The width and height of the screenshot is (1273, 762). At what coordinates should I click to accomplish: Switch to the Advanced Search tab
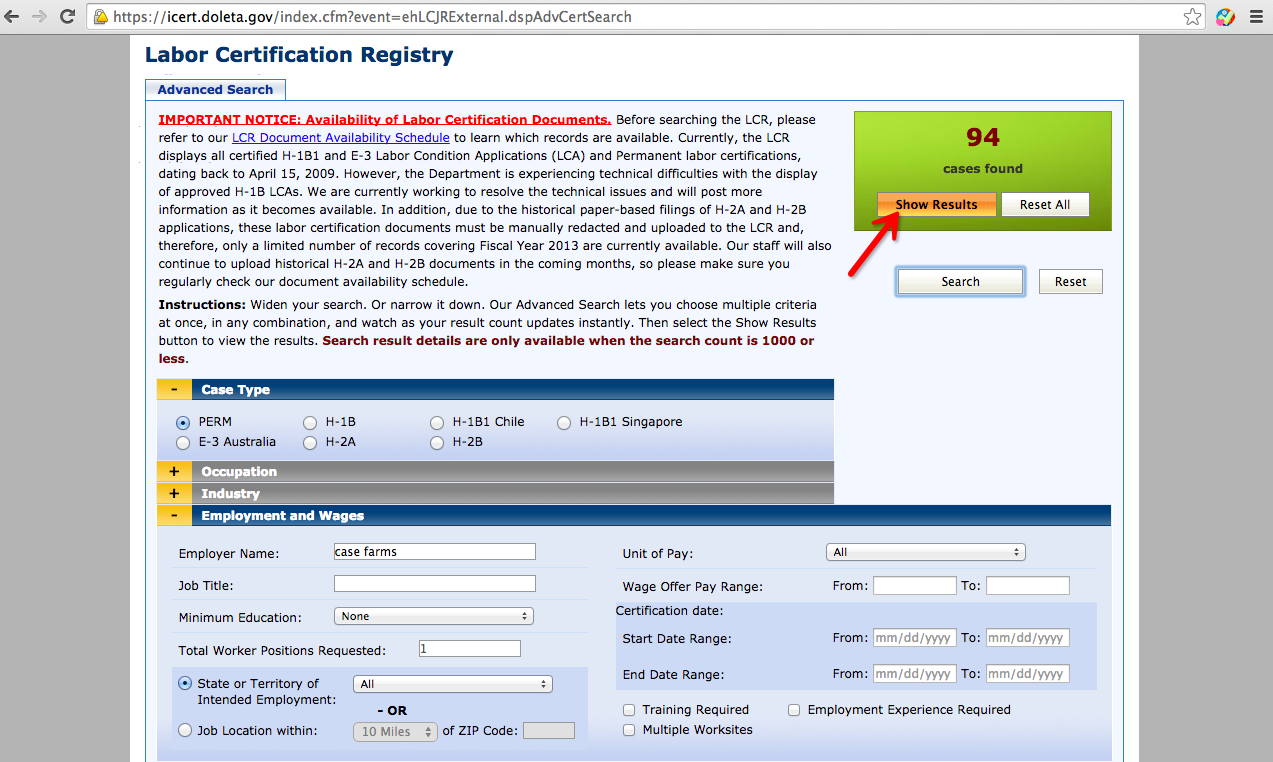(215, 89)
